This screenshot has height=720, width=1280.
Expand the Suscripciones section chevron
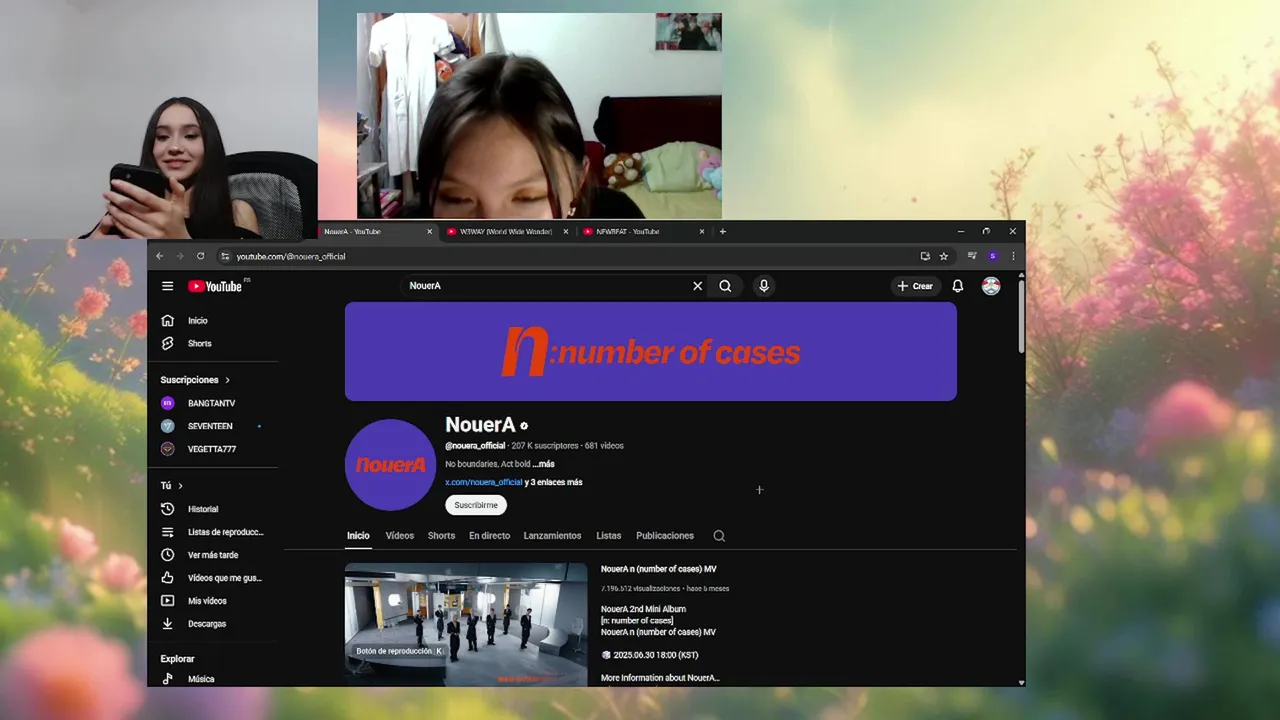[227, 380]
